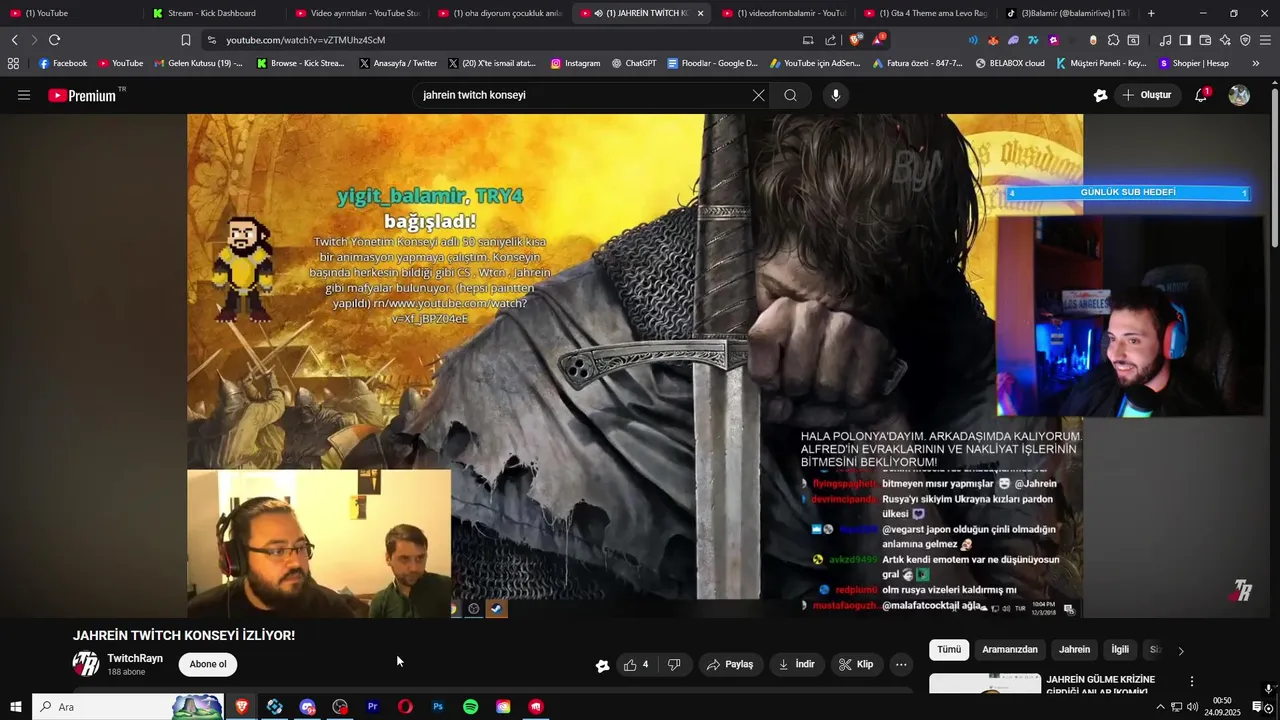
Task: Open the MetaMask fox extension
Action: coord(993,40)
